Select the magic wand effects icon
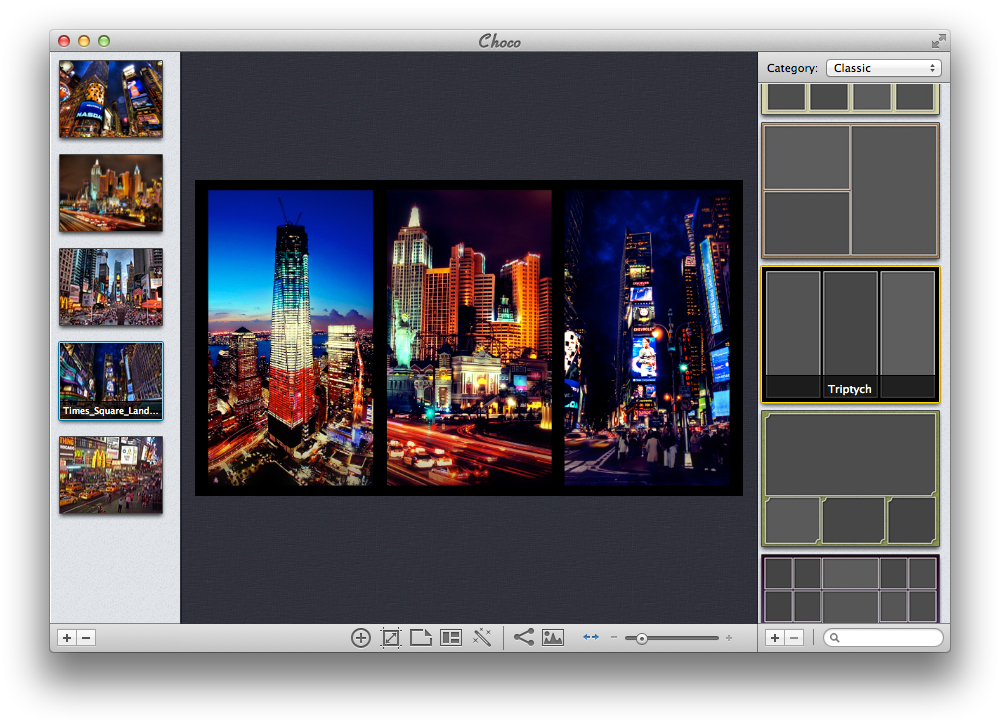The height and width of the screenshot is (720, 1000). pyautogui.click(x=482, y=638)
